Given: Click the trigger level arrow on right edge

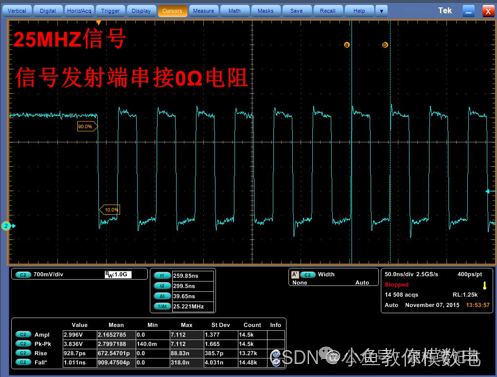Looking at the screenshot, I should (x=489, y=191).
